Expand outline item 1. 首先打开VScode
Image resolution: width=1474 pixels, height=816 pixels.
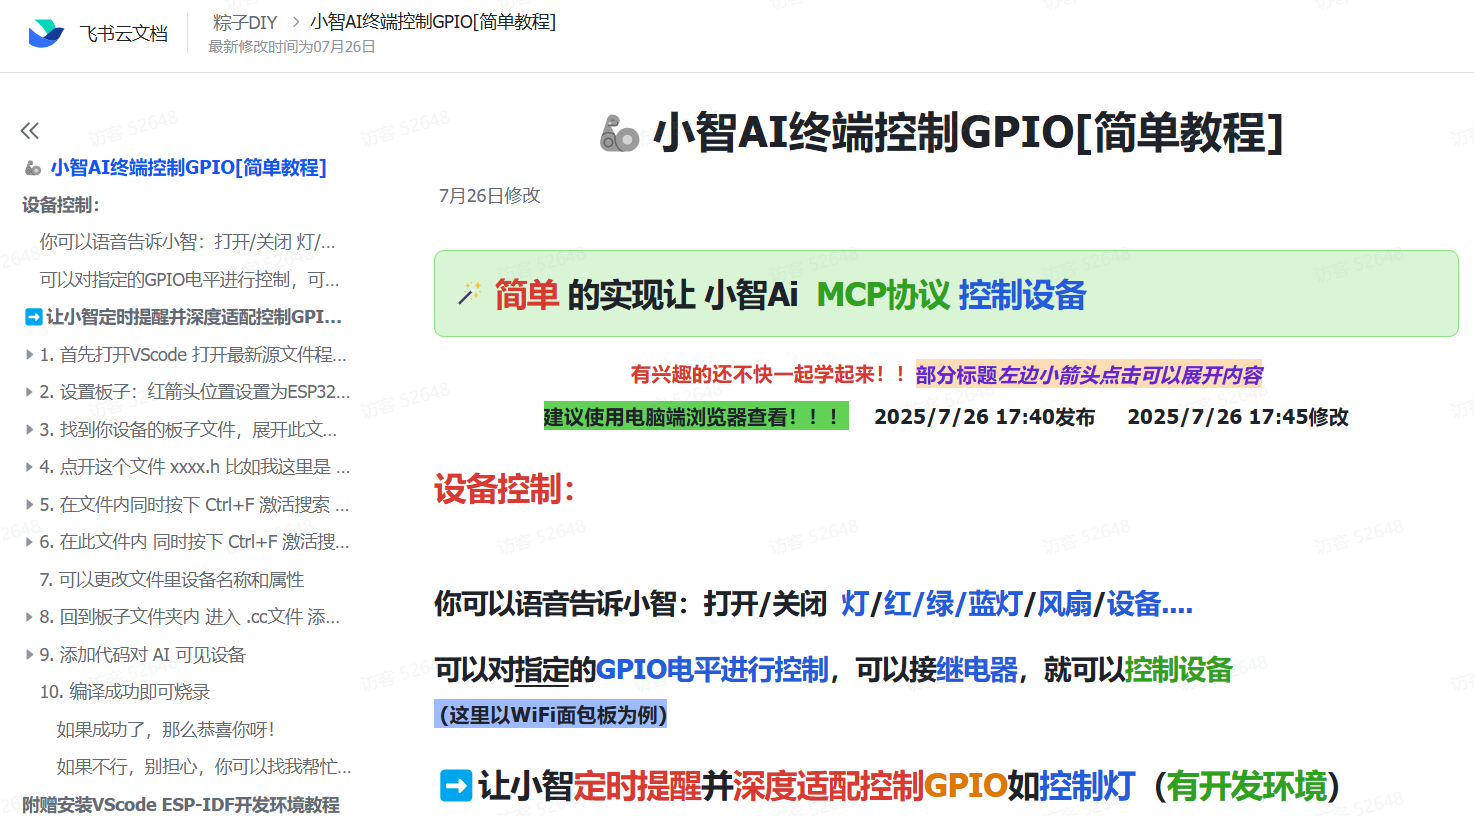[29, 355]
